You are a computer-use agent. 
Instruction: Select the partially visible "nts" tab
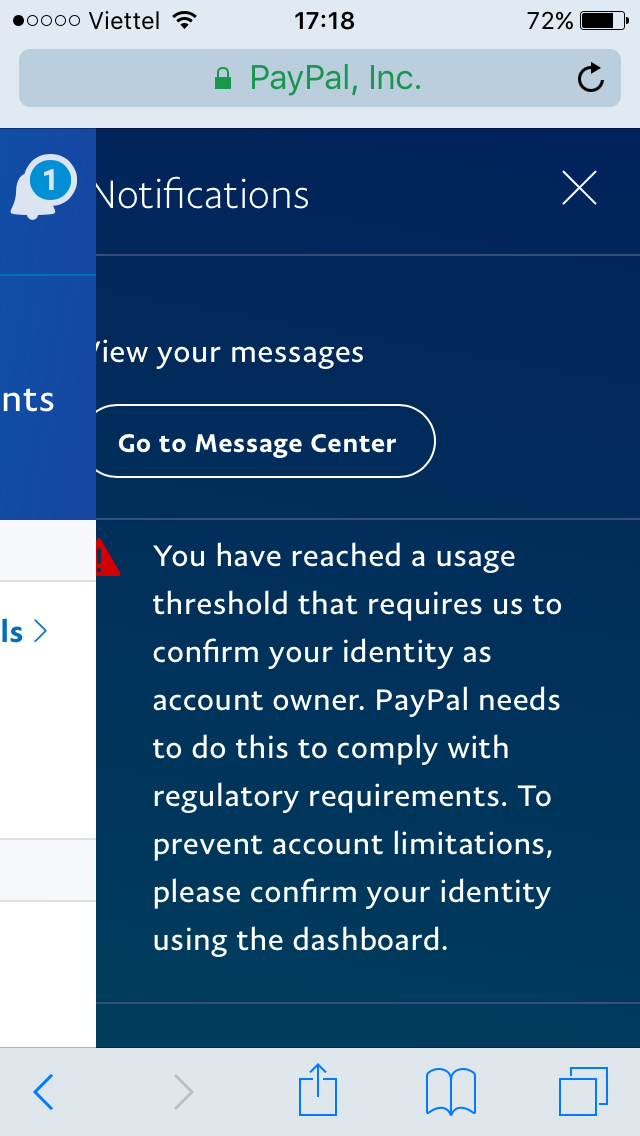(x=28, y=400)
